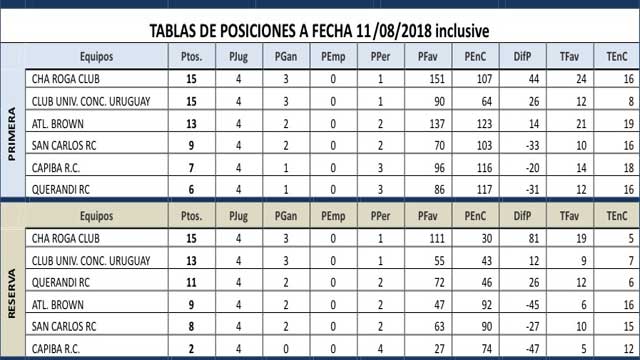This screenshot has width=640, height=360.
Task: Select QUERANDI RC in Reserva table
Action: click(61, 282)
